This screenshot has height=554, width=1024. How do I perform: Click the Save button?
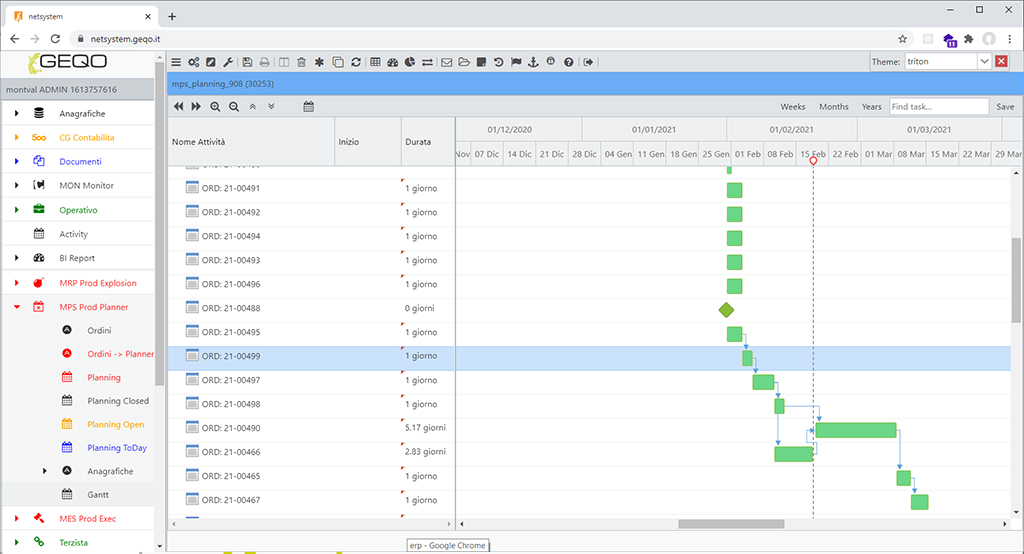pos(1004,107)
